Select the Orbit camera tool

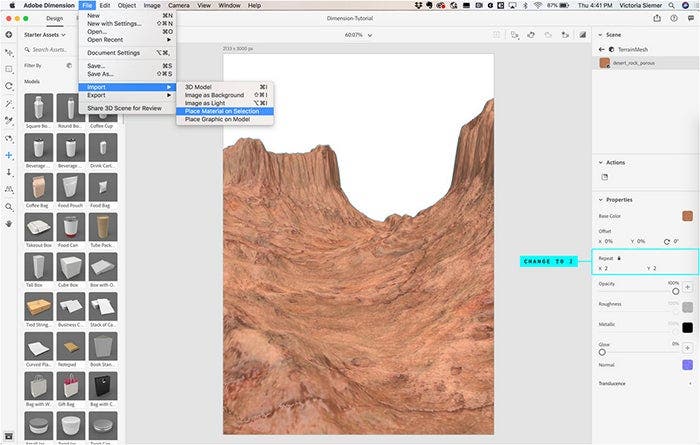pos(9,138)
